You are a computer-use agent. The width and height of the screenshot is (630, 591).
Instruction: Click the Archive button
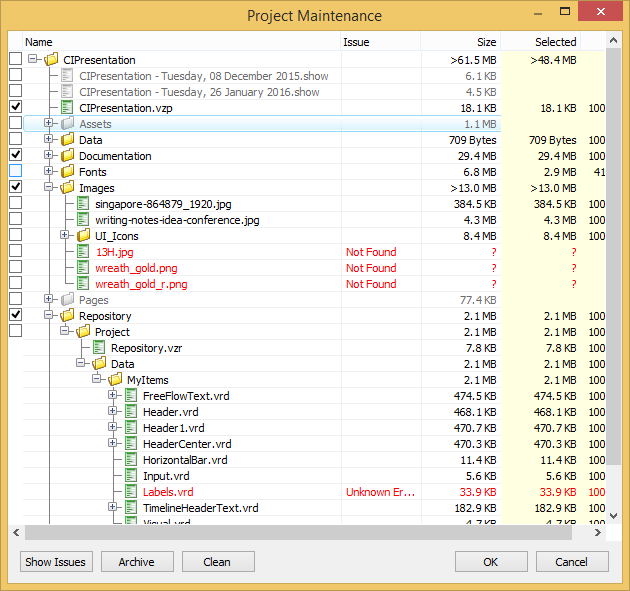tap(137, 562)
